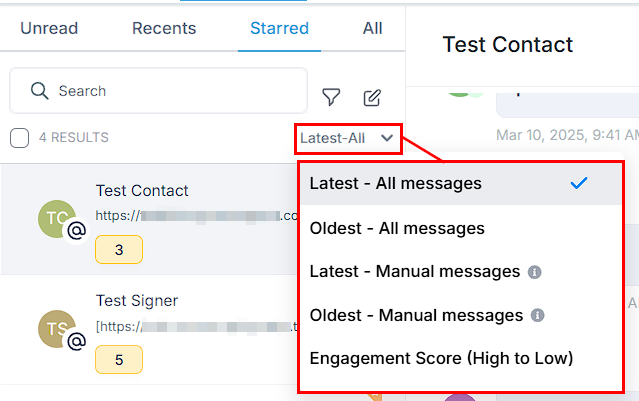Click the chevron arrow next to Latest-All

coord(387,138)
